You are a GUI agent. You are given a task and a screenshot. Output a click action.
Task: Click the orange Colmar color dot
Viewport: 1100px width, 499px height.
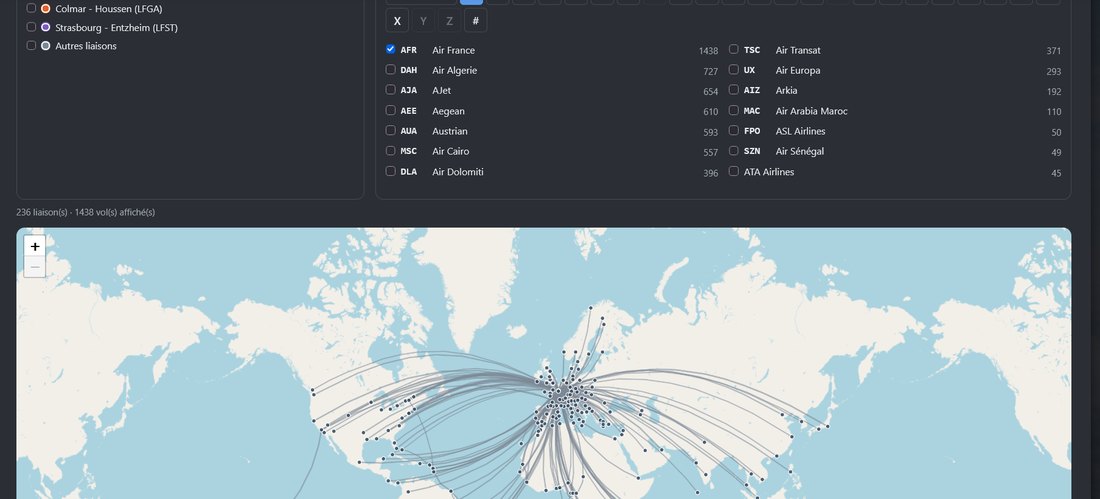coord(46,8)
